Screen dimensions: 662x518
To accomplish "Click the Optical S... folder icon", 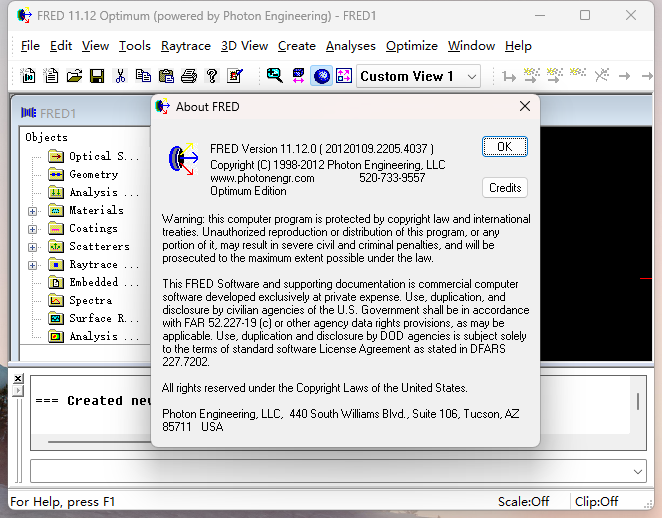I will click(56, 156).
